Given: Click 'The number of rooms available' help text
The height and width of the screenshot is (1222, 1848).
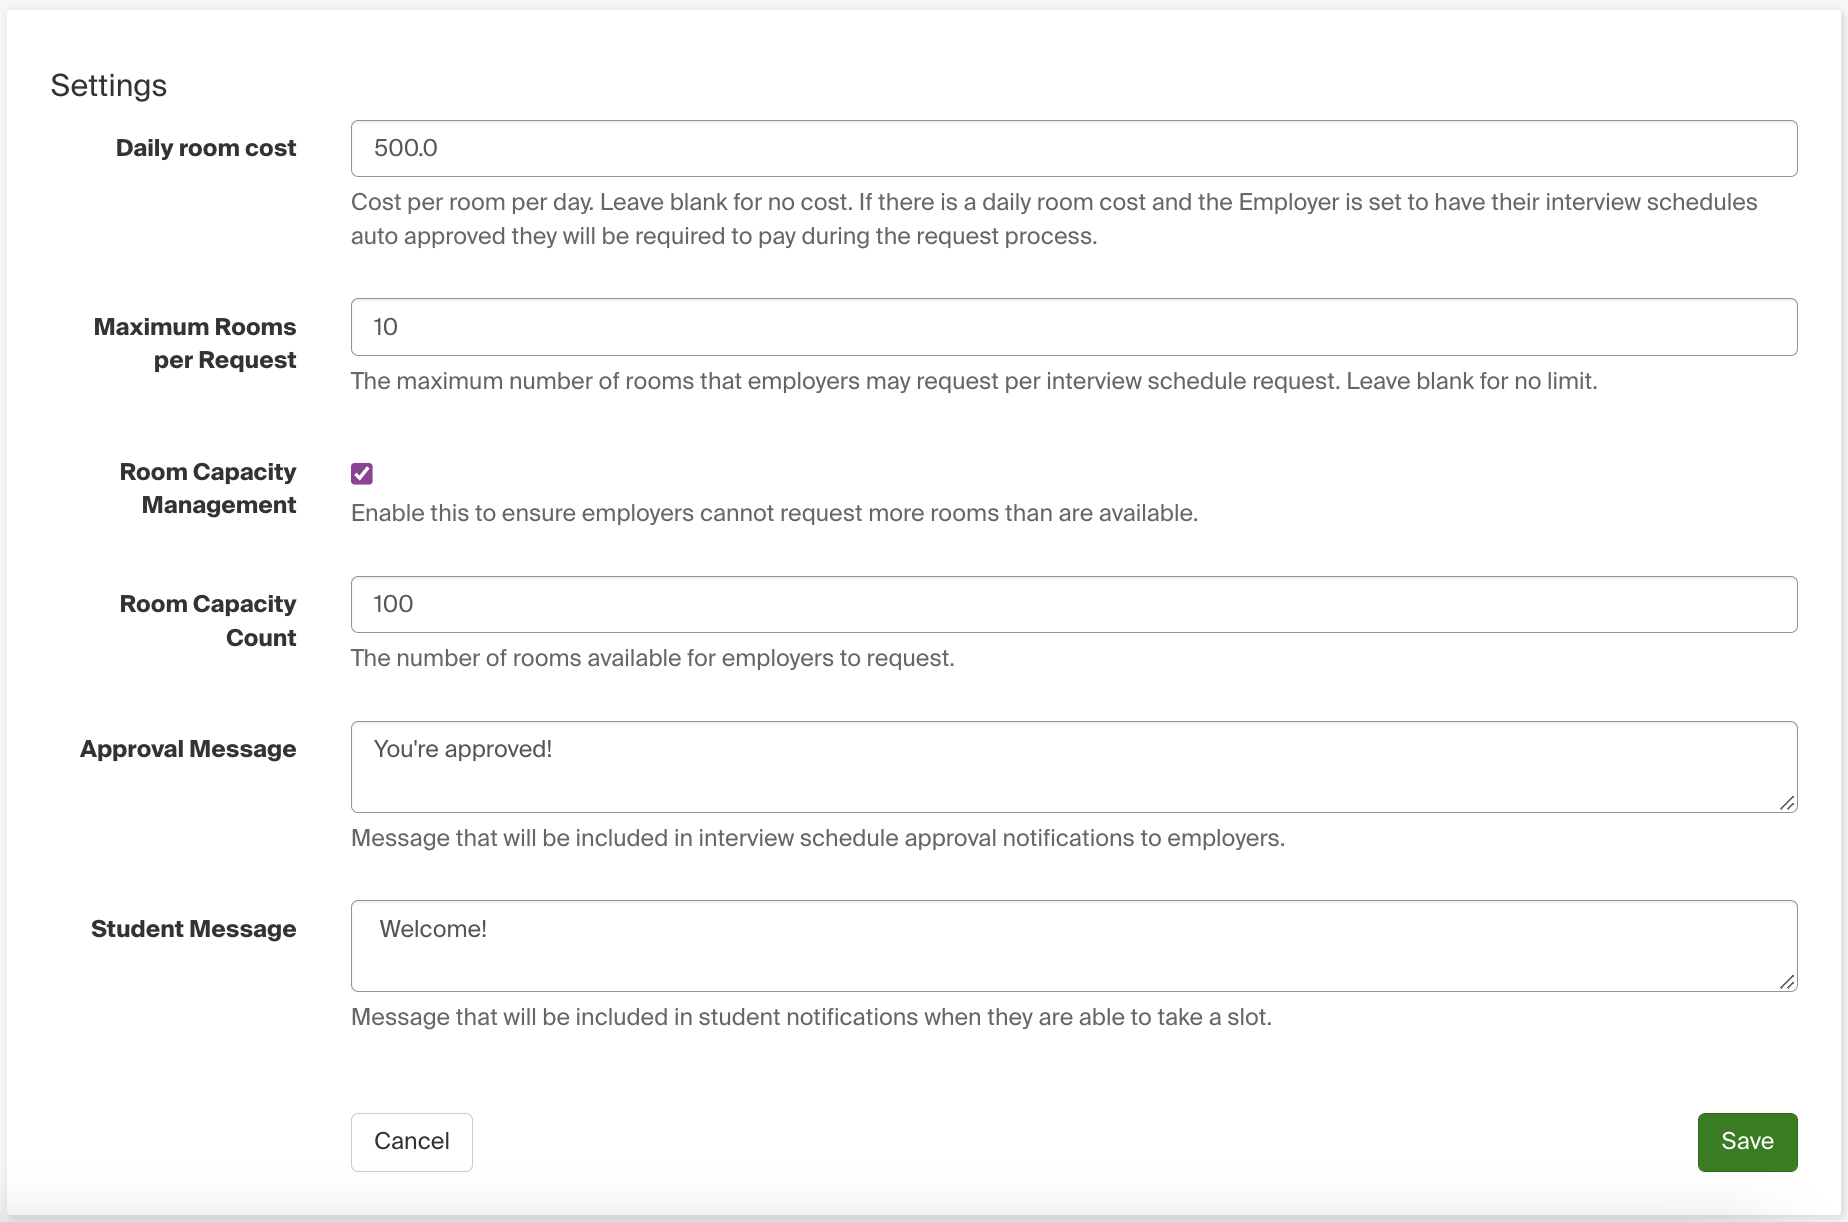Looking at the screenshot, I should tap(653, 658).
